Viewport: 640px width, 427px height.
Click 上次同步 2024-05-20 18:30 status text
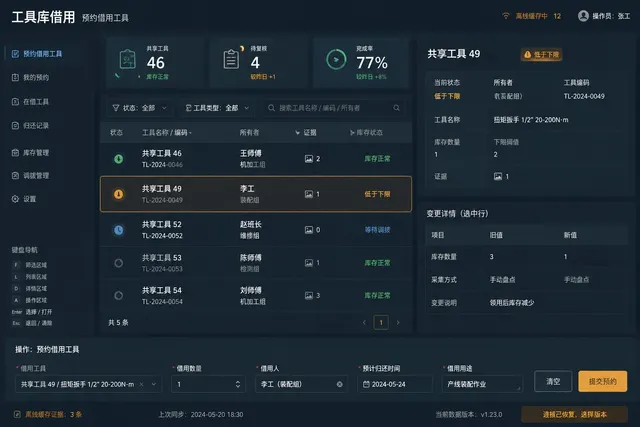click(x=200, y=414)
